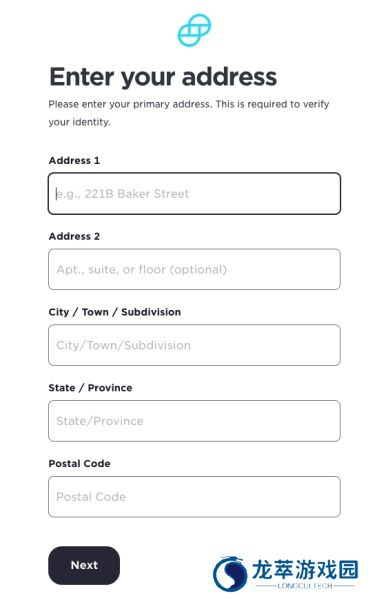Click the Gemini logo at the top
The height and width of the screenshot is (600, 386).
194,30
